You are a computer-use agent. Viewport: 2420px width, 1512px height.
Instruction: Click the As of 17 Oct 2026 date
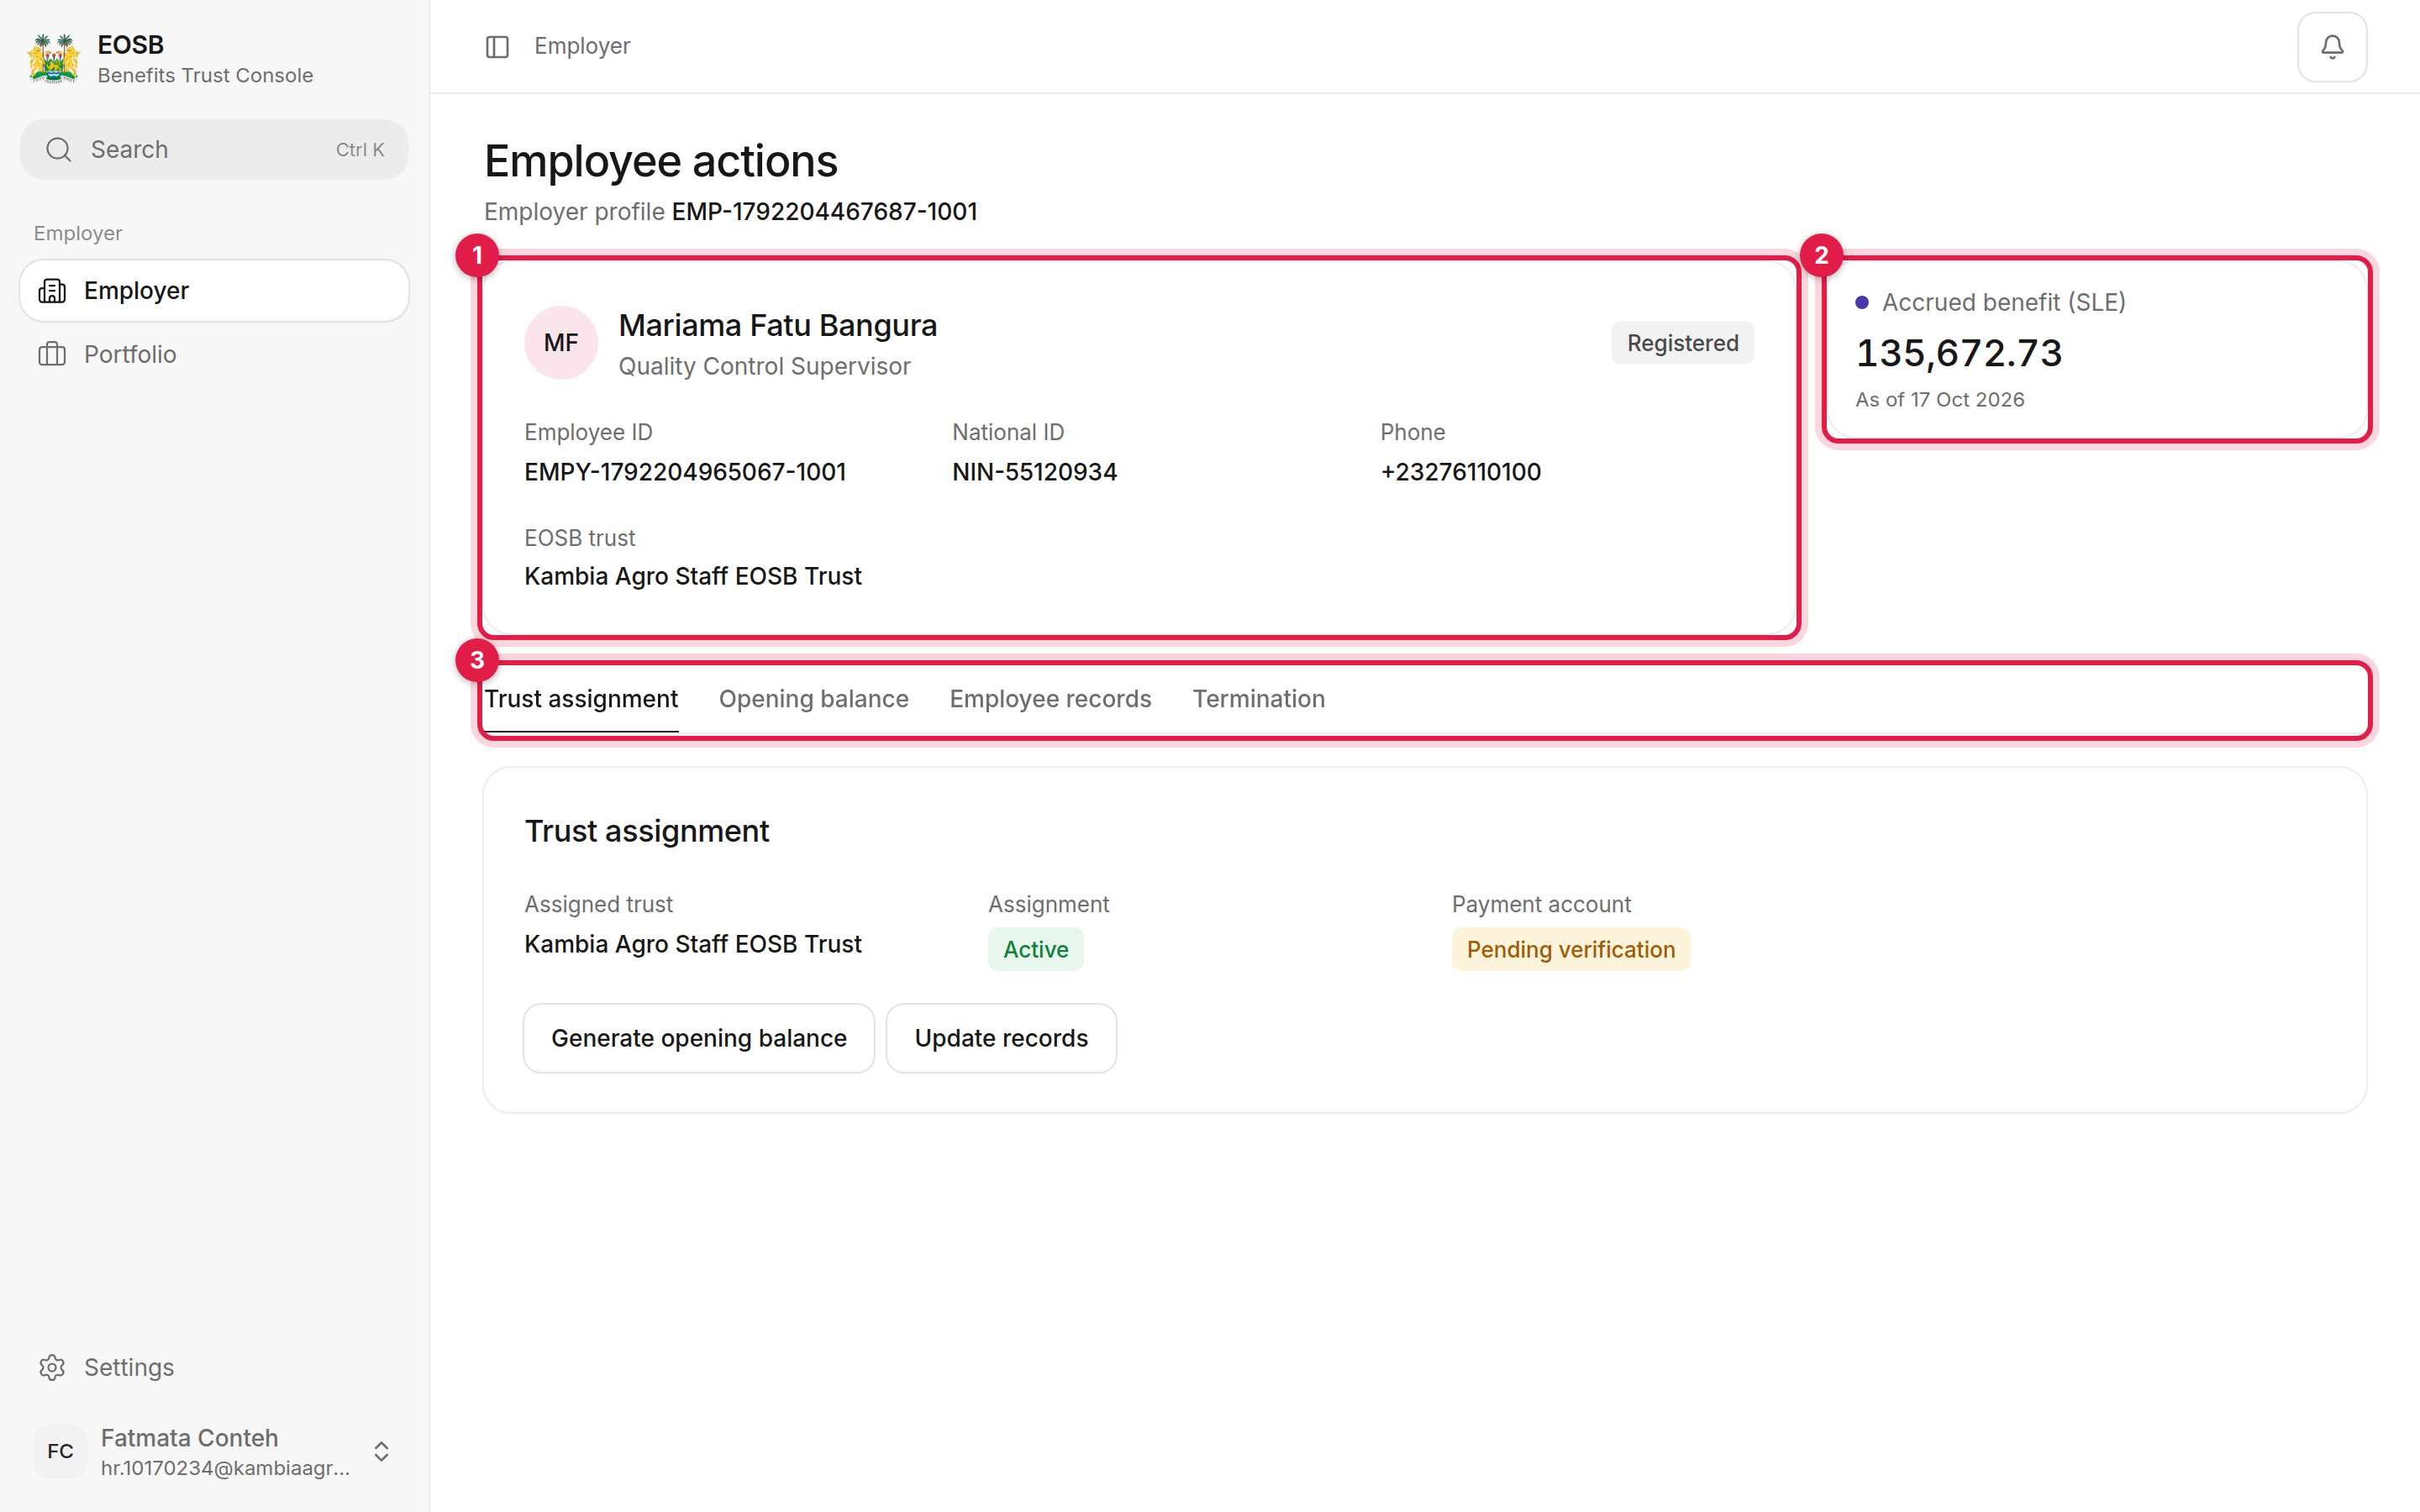1939,400
